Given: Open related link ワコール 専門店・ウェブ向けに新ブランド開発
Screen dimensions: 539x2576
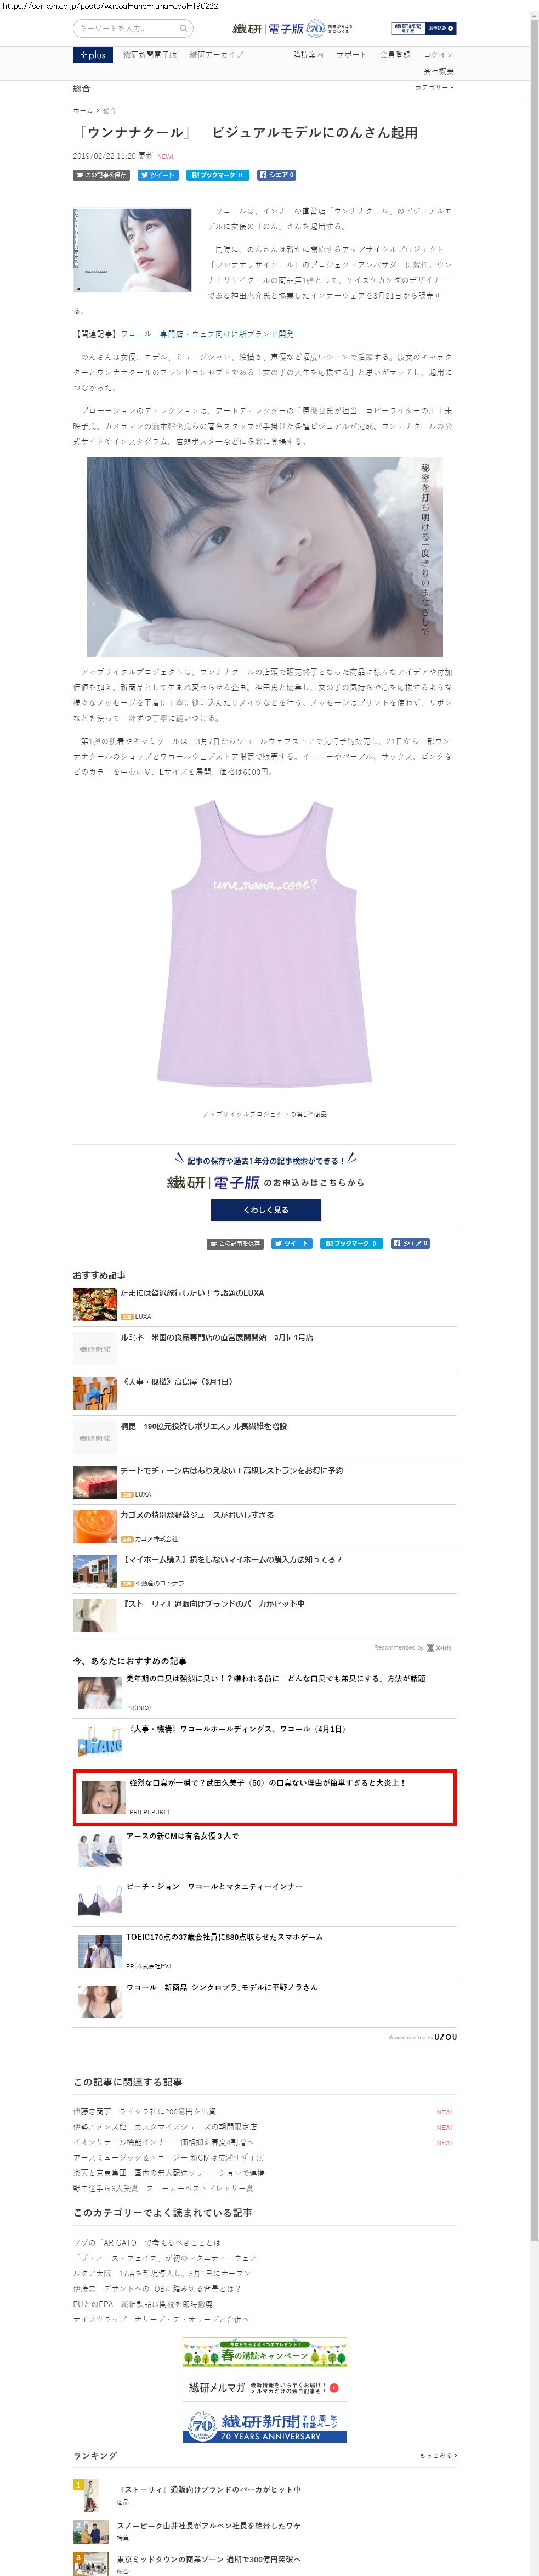Looking at the screenshot, I should pos(207,334).
